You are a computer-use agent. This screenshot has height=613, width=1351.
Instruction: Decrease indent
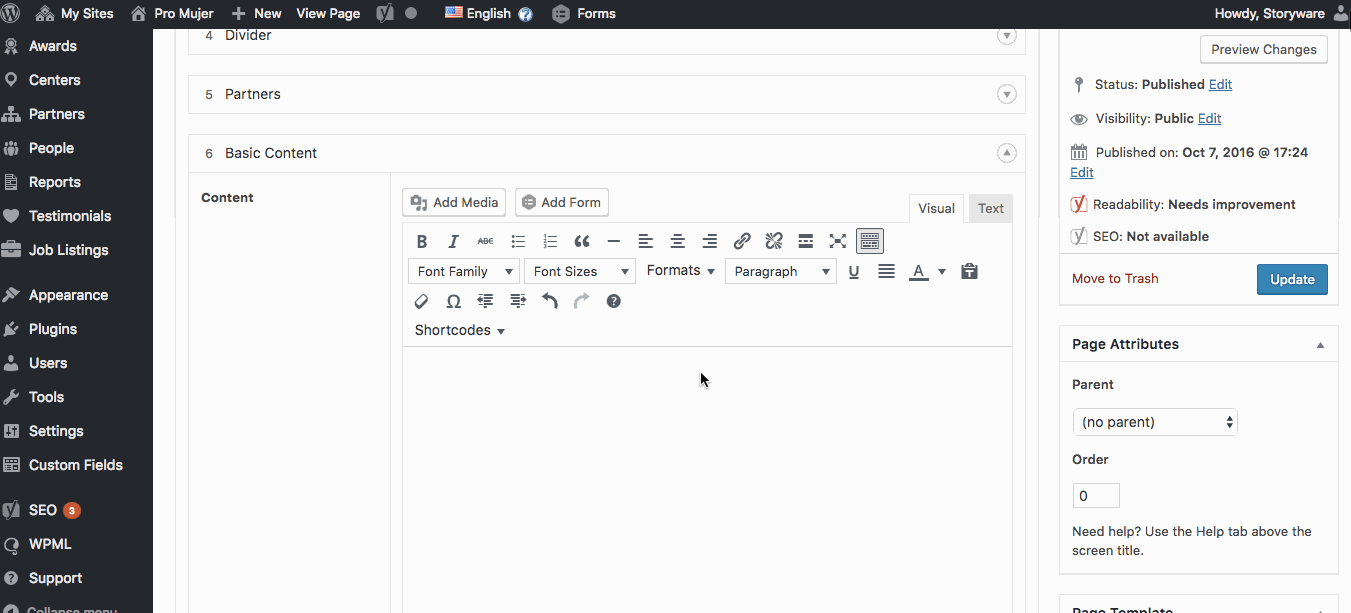[486, 301]
